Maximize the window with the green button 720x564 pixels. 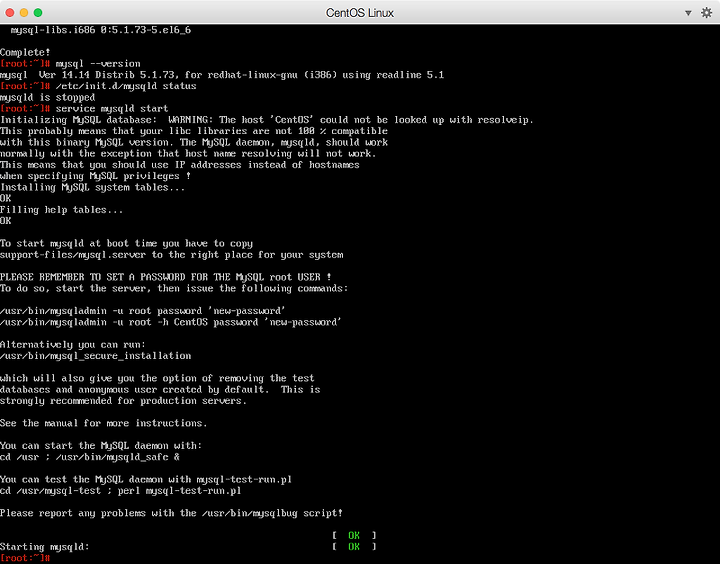pyautogui.click(x=38, y=12)
